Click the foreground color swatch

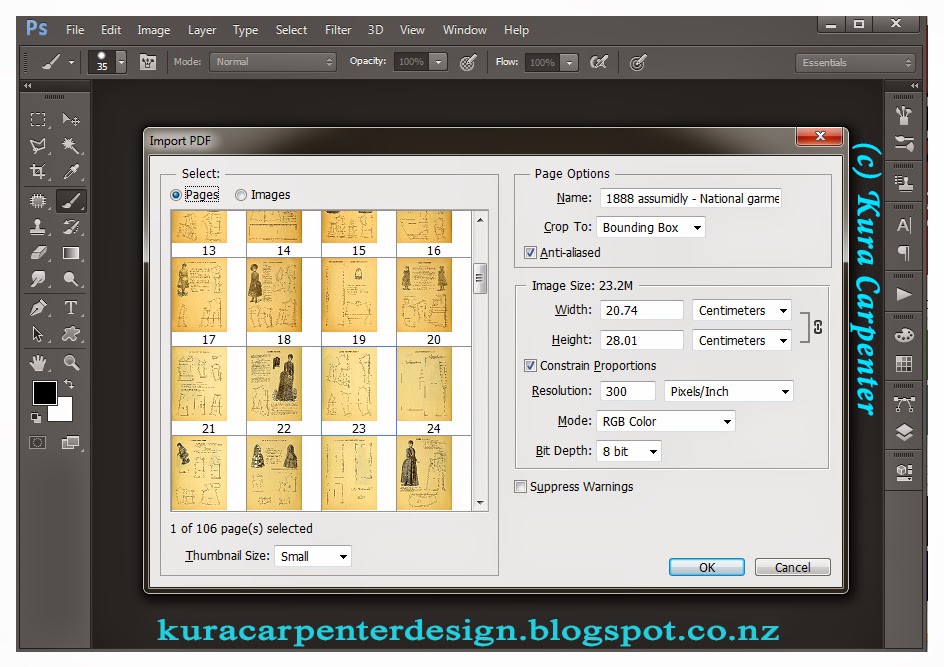43,392
